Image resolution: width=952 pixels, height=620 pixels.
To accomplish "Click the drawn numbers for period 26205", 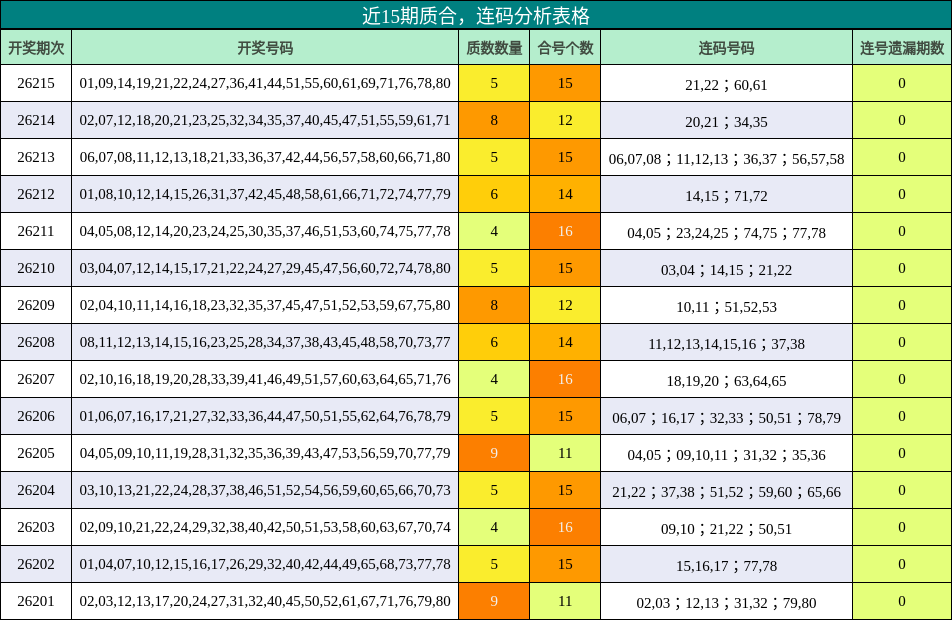I will coord(265,454).
